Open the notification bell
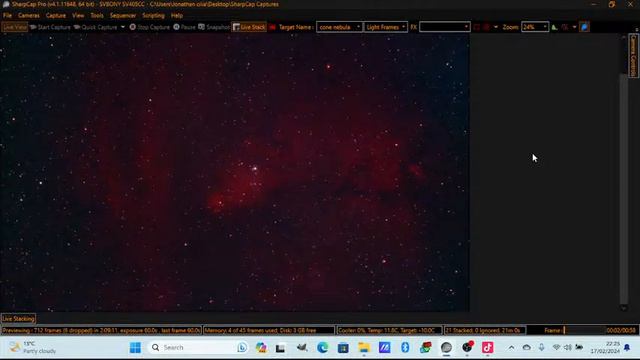 (x=627, y=348)
